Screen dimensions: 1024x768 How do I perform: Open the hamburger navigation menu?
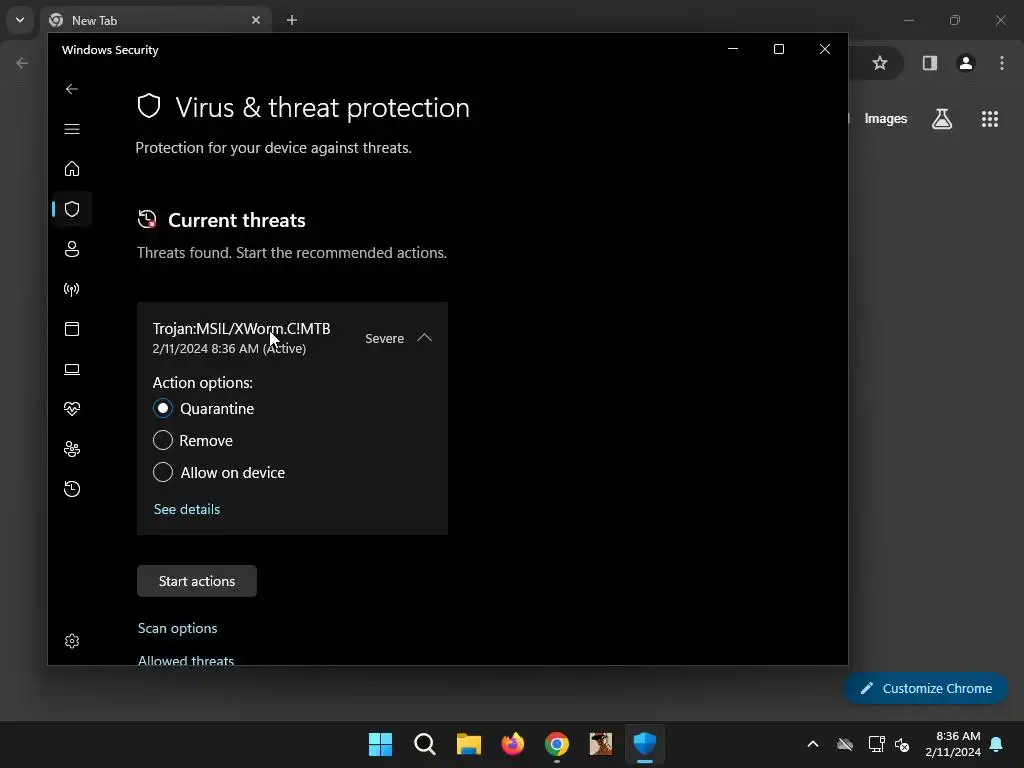72,129
